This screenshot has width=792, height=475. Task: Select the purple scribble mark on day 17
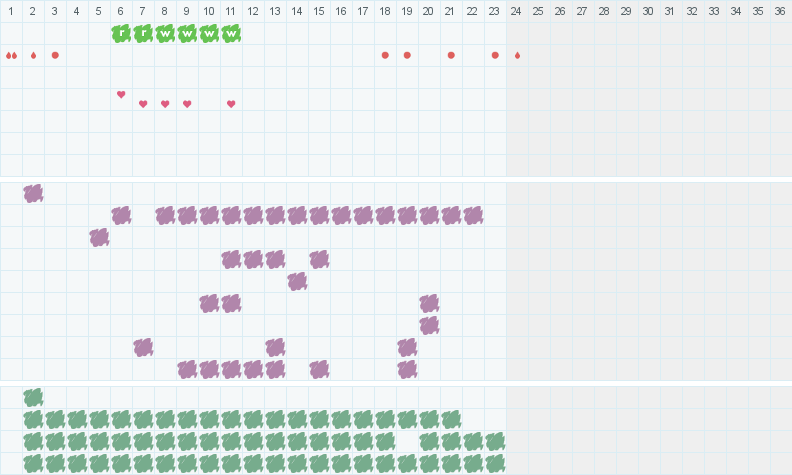363,216
